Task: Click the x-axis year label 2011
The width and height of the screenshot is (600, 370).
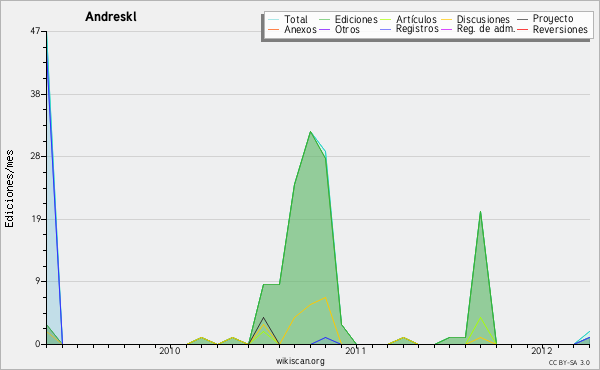Action: pyautogui.click(x=355, y=351)
